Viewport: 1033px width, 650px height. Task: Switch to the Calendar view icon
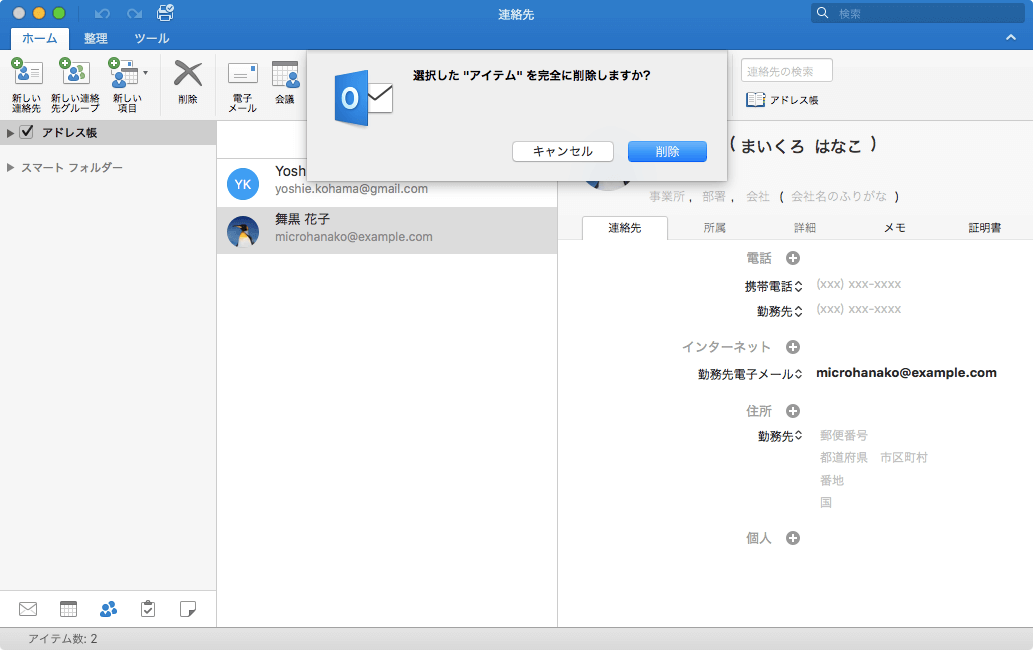pyautogui.click(x=67, y=608)
